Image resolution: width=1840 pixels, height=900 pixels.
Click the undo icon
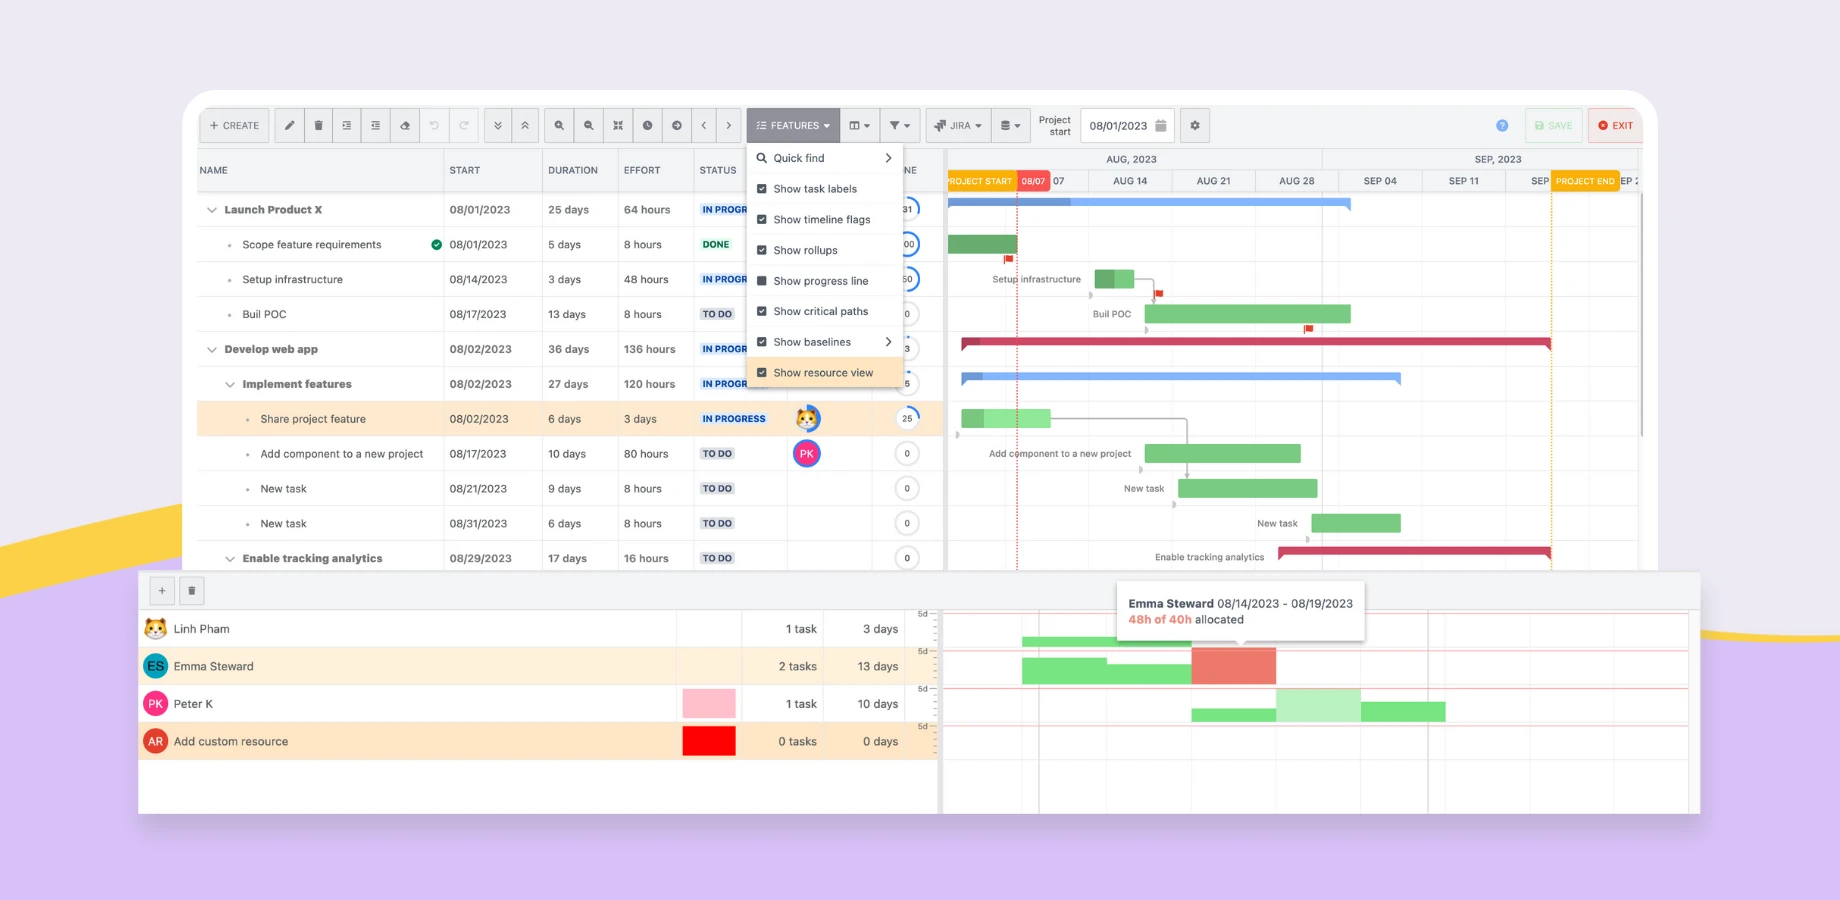click(433, 125)
